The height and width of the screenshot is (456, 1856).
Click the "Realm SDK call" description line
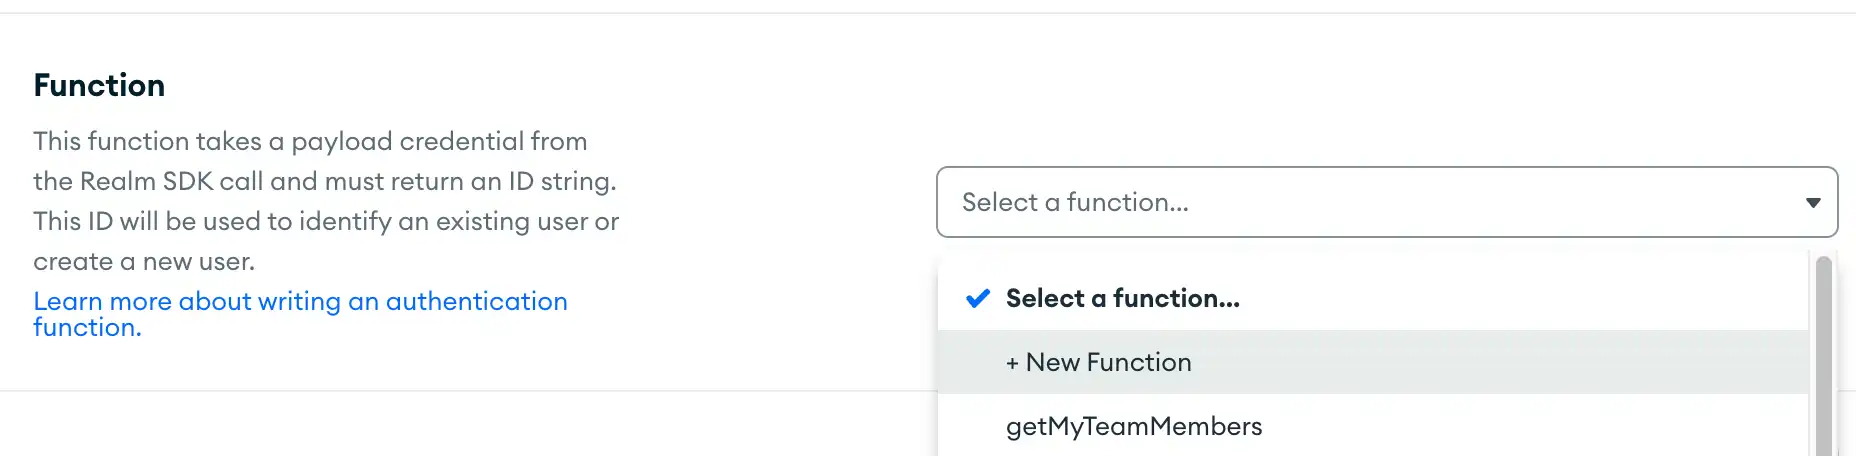[x=324, y=182]
